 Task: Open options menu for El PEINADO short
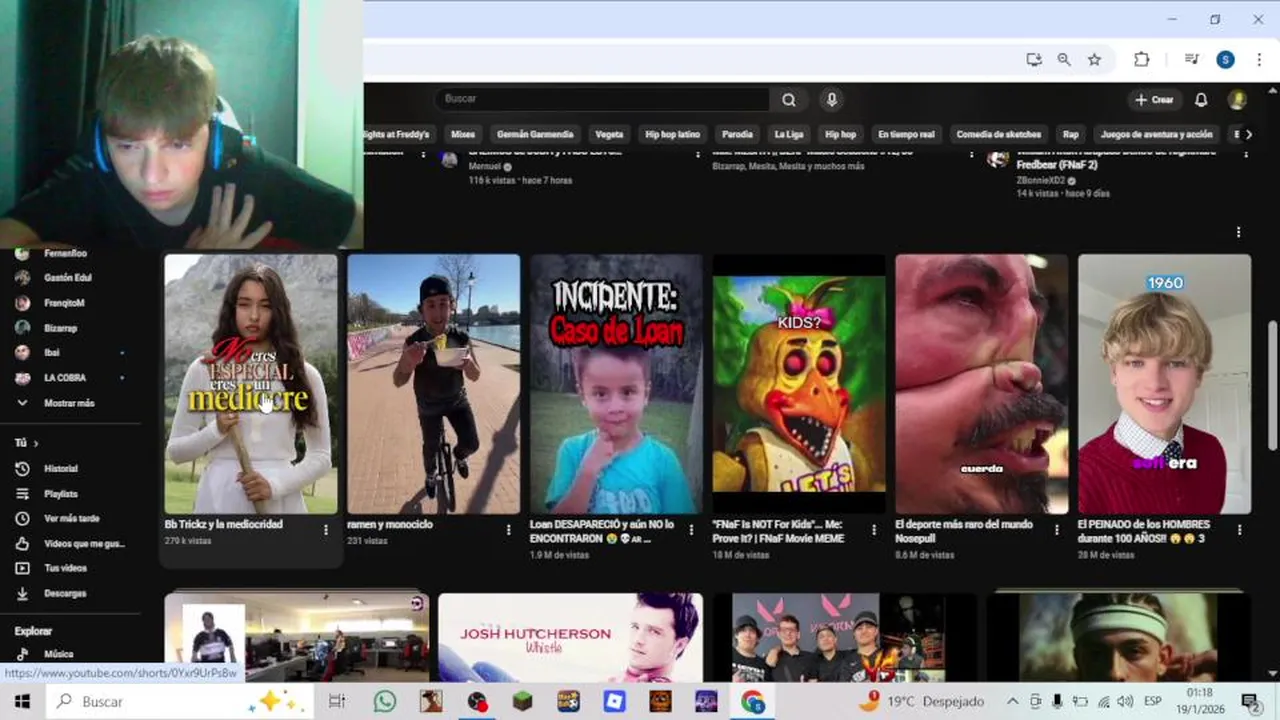point(1239,530)
